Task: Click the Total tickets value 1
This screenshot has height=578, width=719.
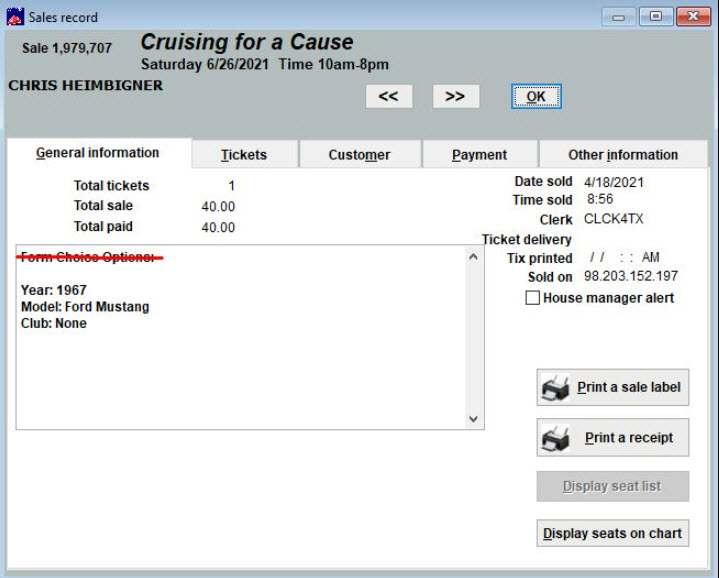Action: pyautogui.click(x=232, y=186)
